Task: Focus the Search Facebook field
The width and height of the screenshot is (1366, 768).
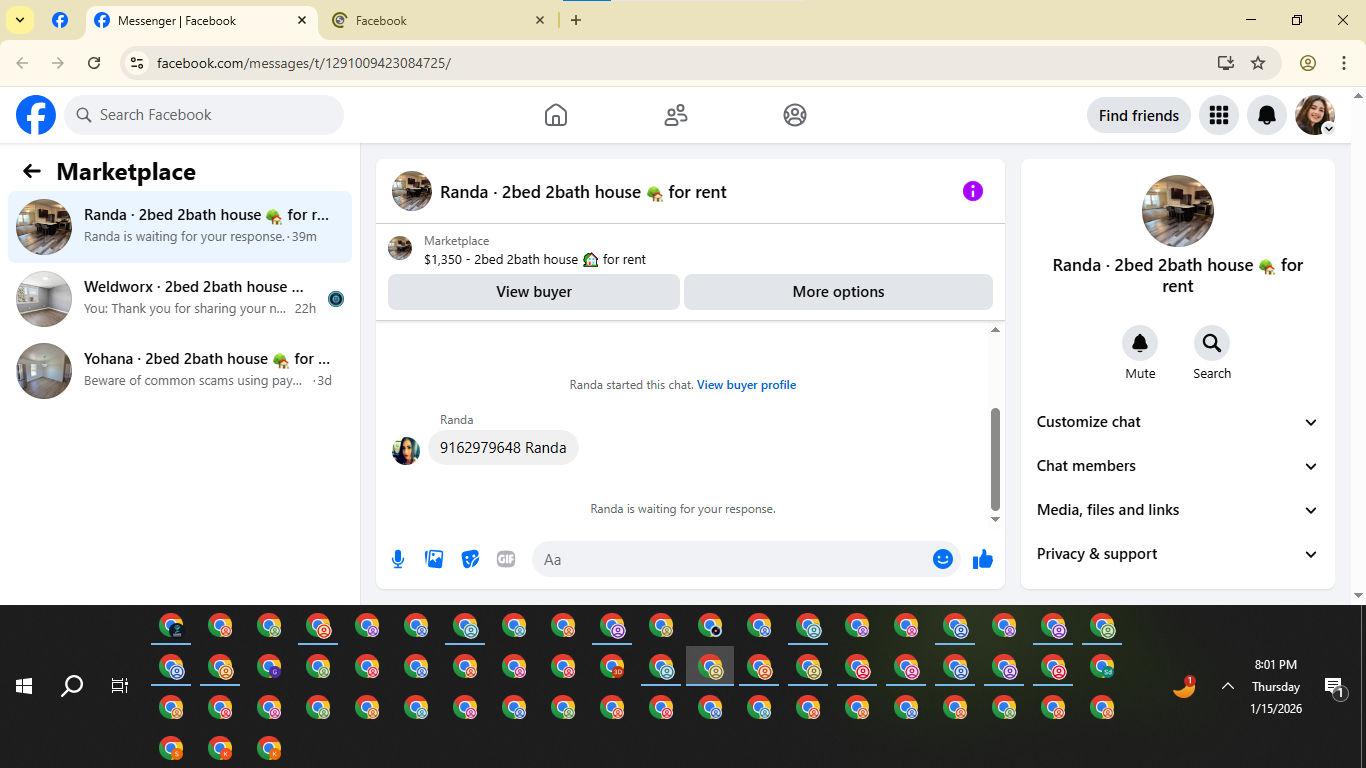Action: pos(204,115)
